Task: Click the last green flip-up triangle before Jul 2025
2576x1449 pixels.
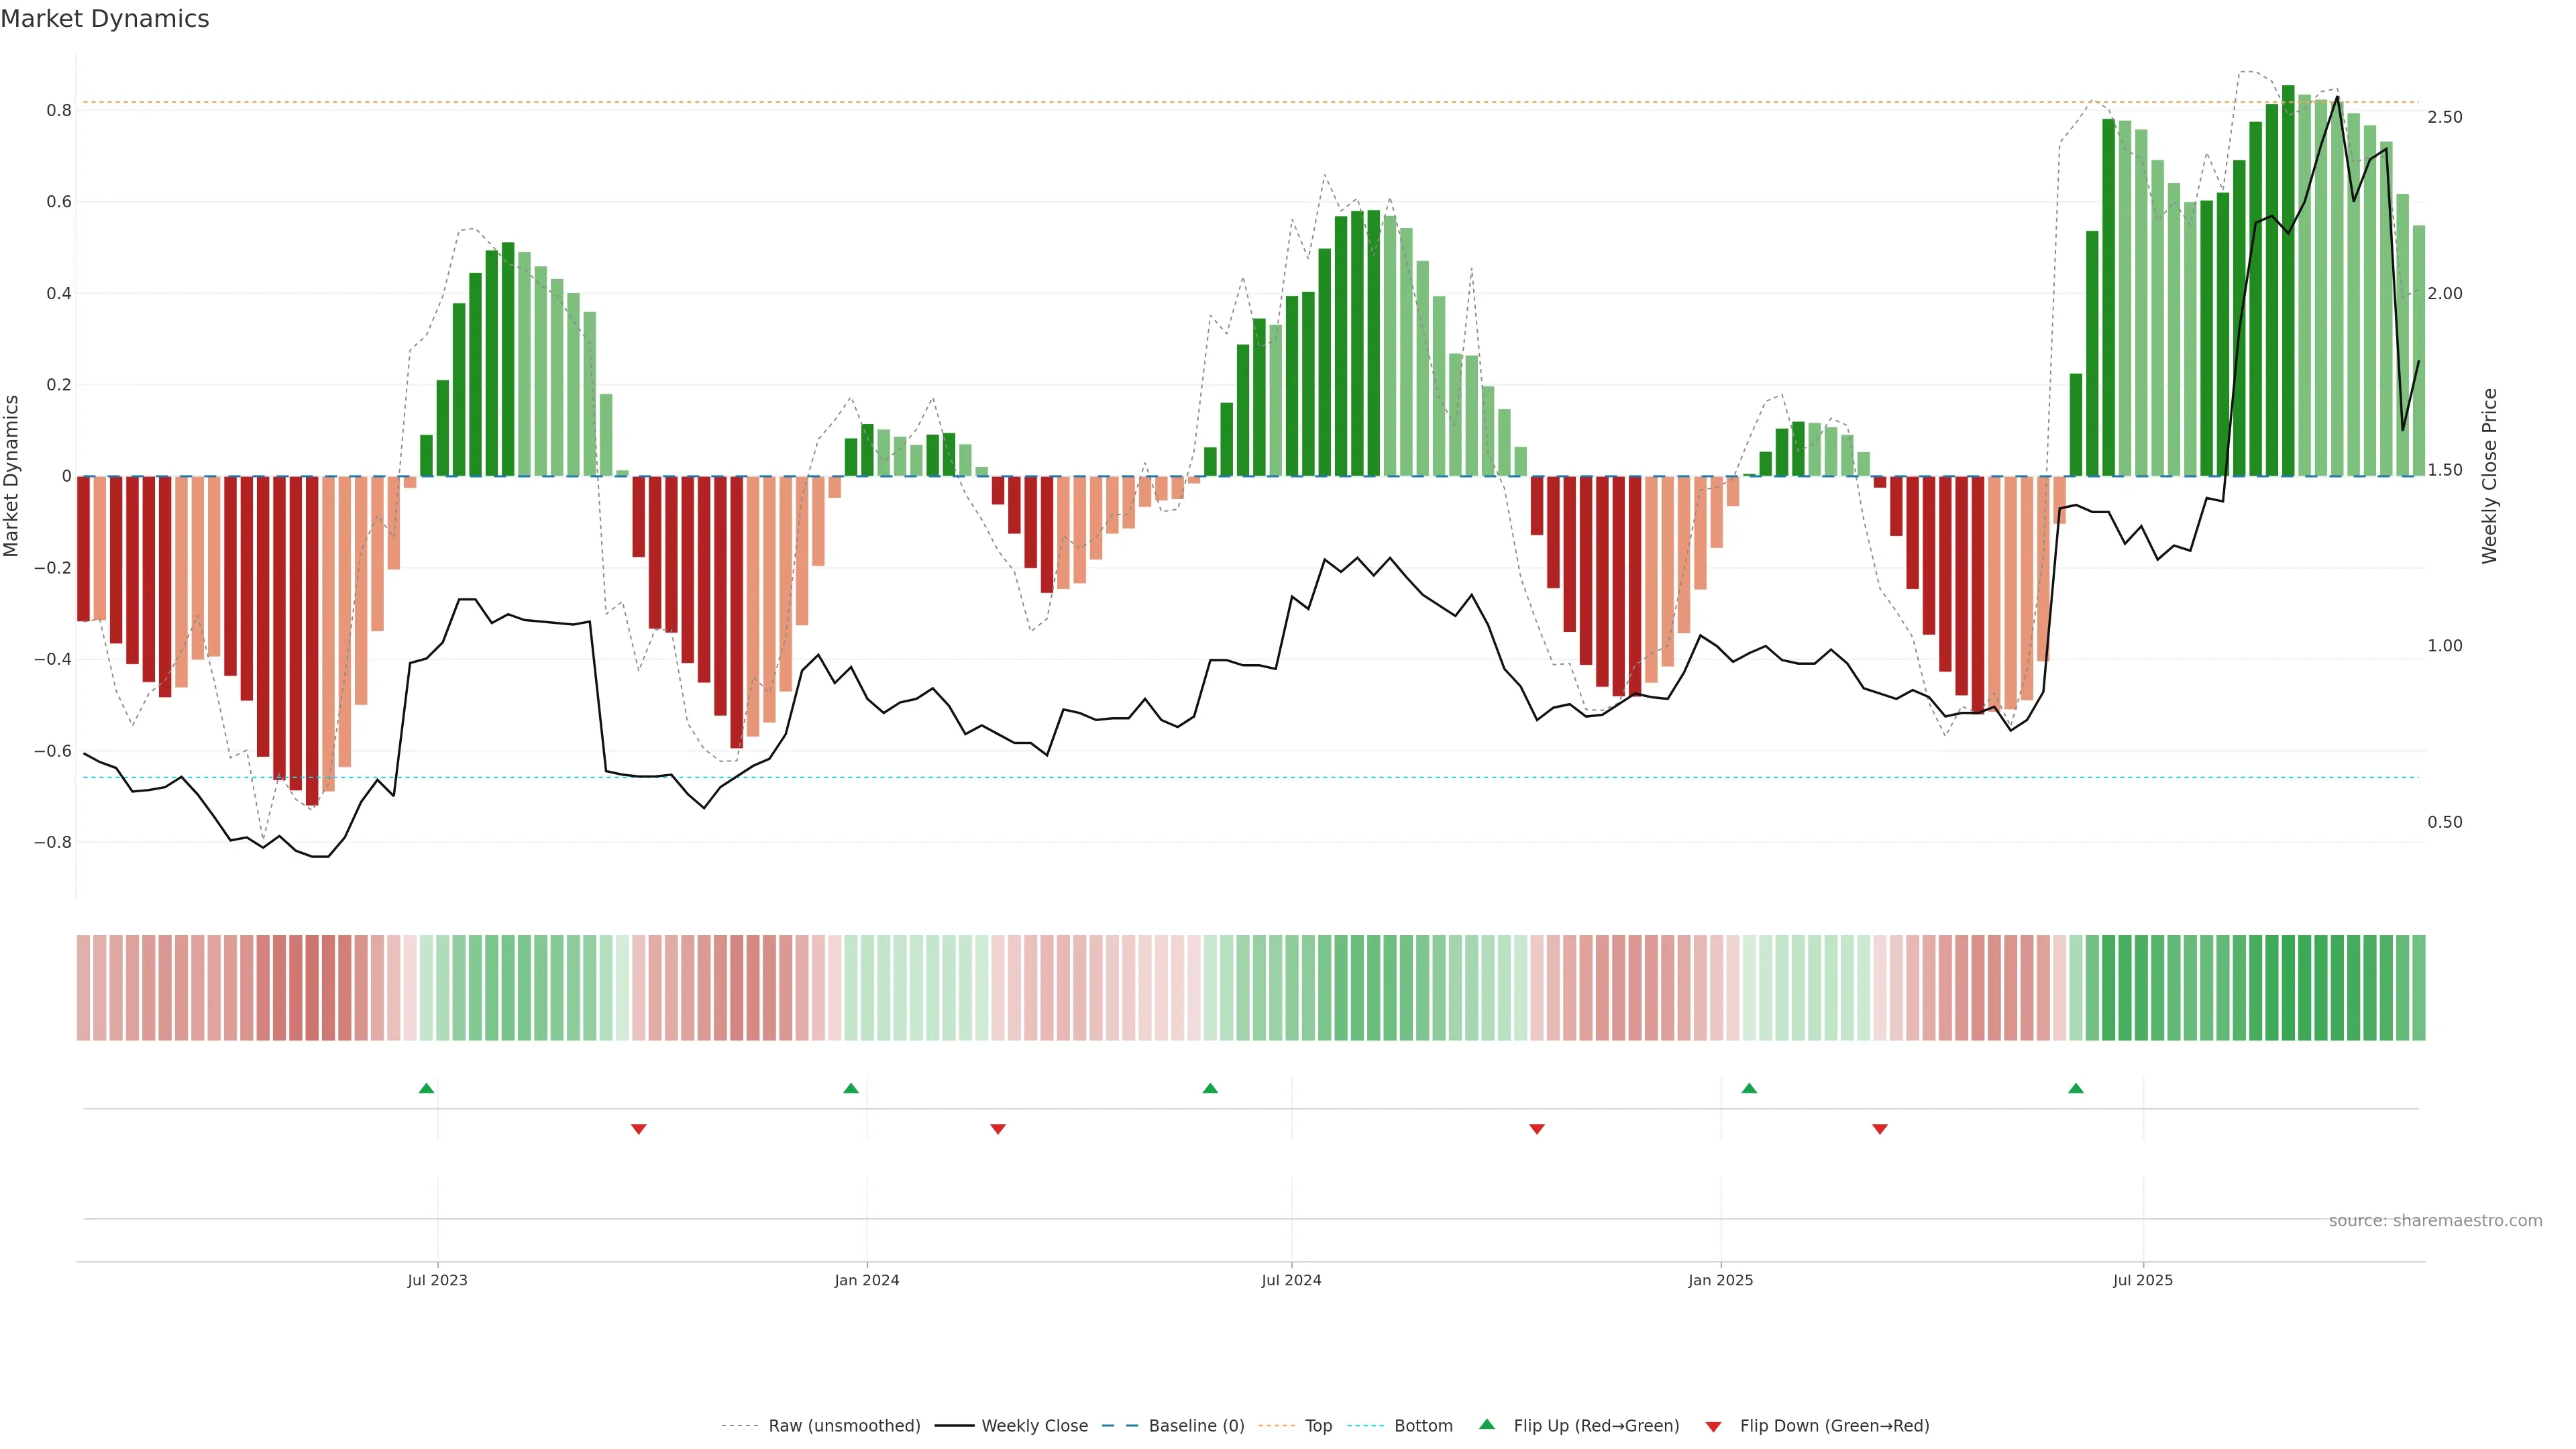Action: [2076, 1088]
